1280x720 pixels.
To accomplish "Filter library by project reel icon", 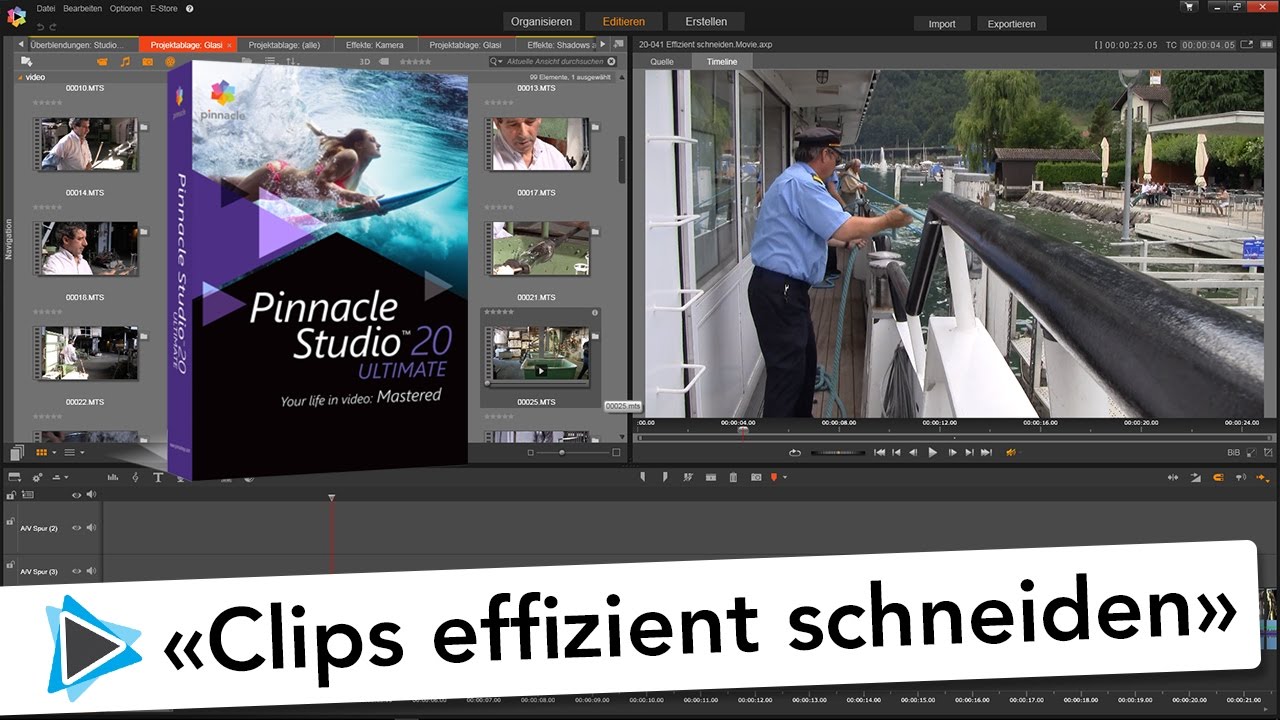I will [170, 62].
